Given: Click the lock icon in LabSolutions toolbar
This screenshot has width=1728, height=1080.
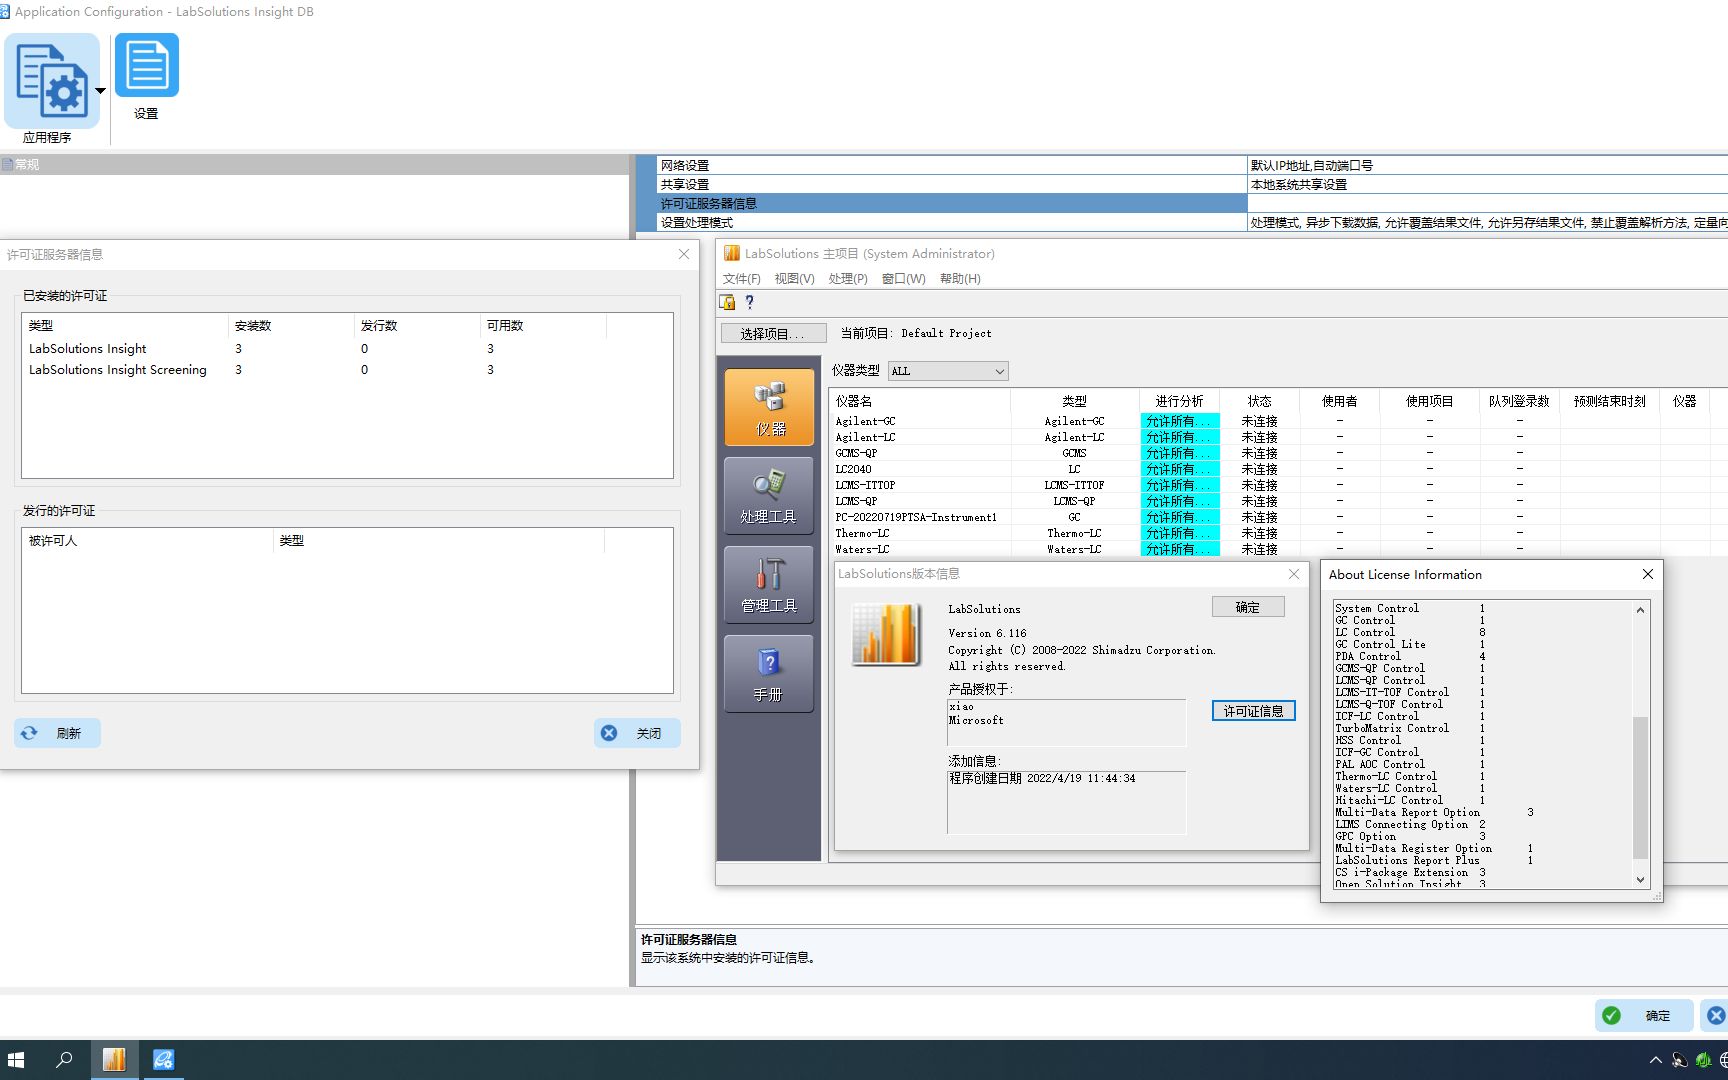Looking at the screenshot, I should pos(728,302).
